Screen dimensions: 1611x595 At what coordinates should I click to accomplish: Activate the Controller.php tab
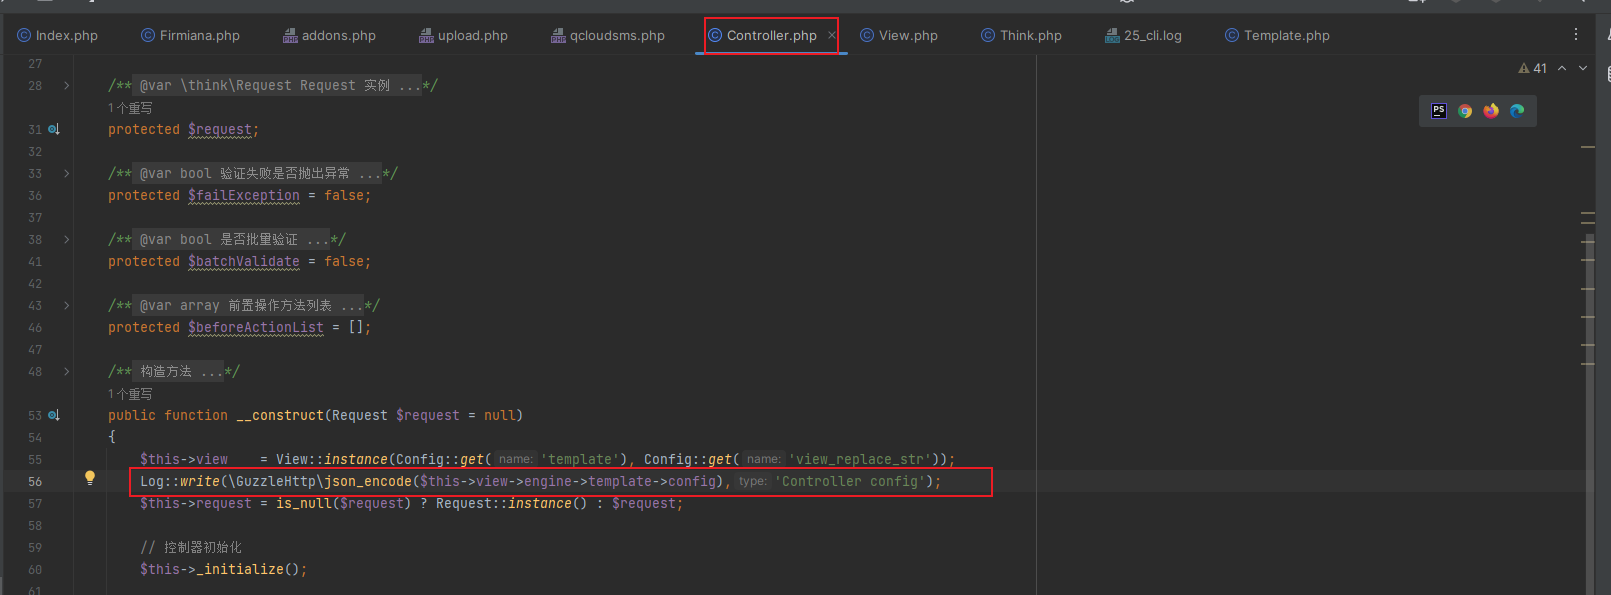pyautogui.click(x=771, y=35)
